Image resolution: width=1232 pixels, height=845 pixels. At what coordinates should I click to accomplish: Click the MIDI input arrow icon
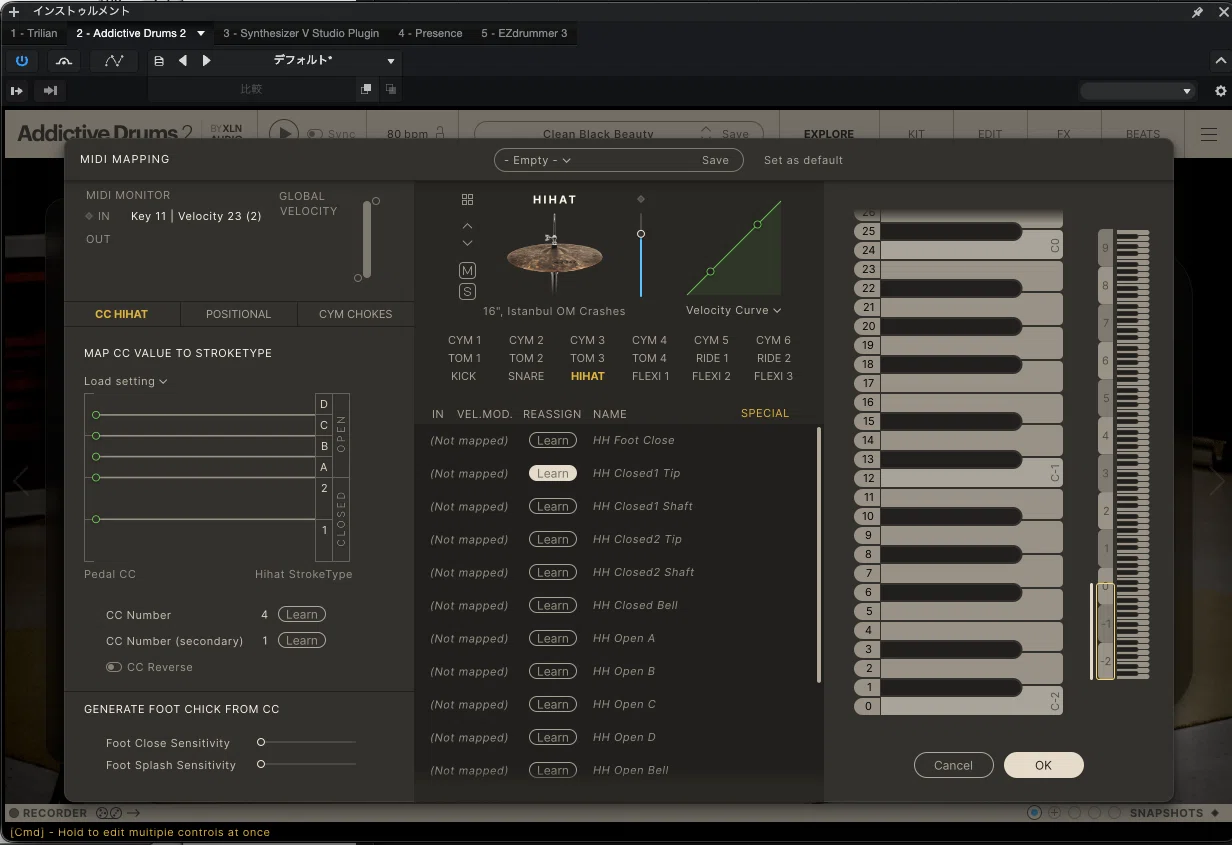click(x=17, y=90)
